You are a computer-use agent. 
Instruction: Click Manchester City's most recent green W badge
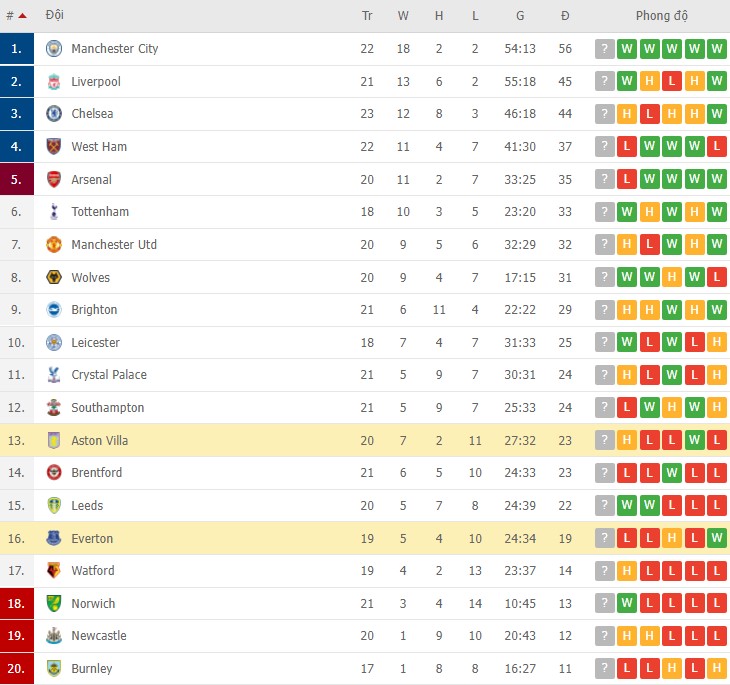pos(716,49)
